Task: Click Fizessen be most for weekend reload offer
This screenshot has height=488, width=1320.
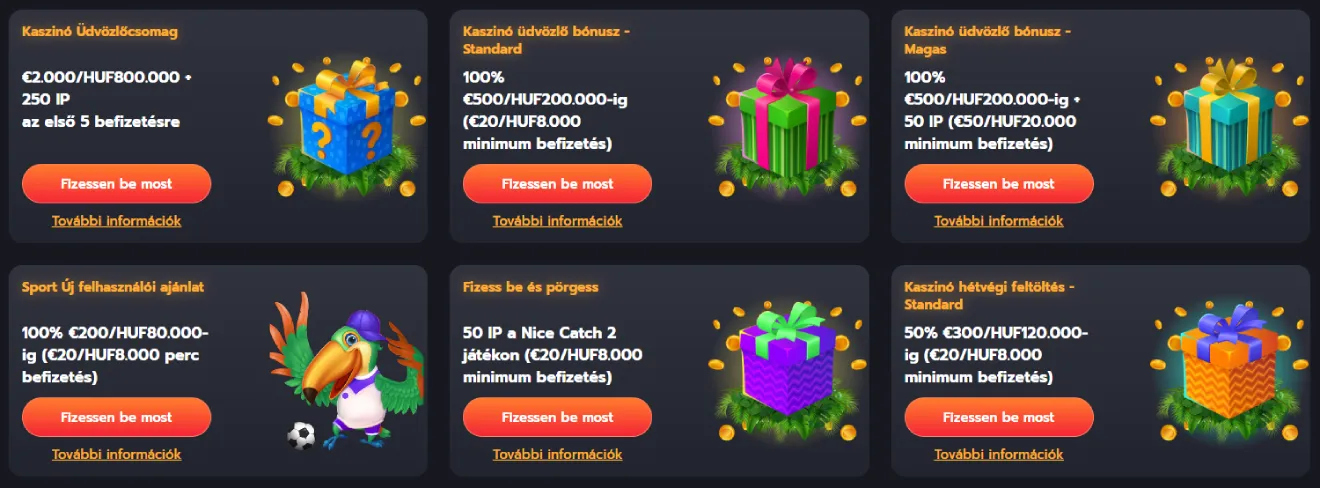Action: (999, 417)
